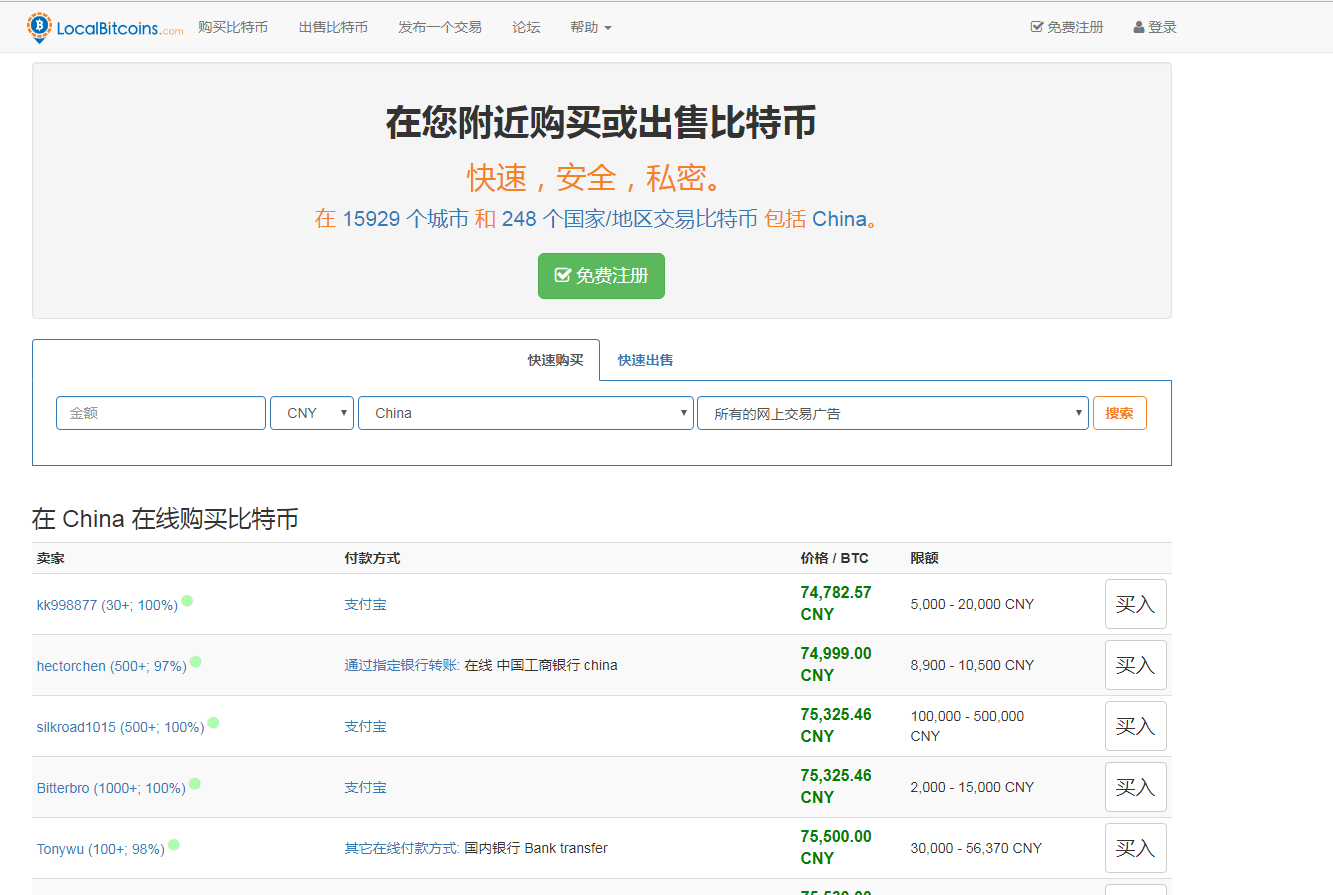Click the 搜索 search button
Viewport: 1333px width, 895px height.
(x=1119, y=412)
